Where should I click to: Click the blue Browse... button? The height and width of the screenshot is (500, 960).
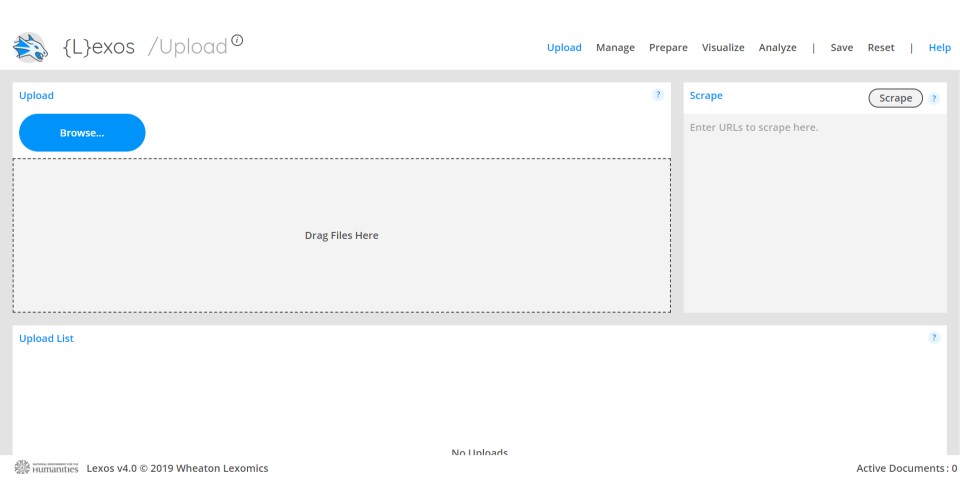tap(82, 133)
